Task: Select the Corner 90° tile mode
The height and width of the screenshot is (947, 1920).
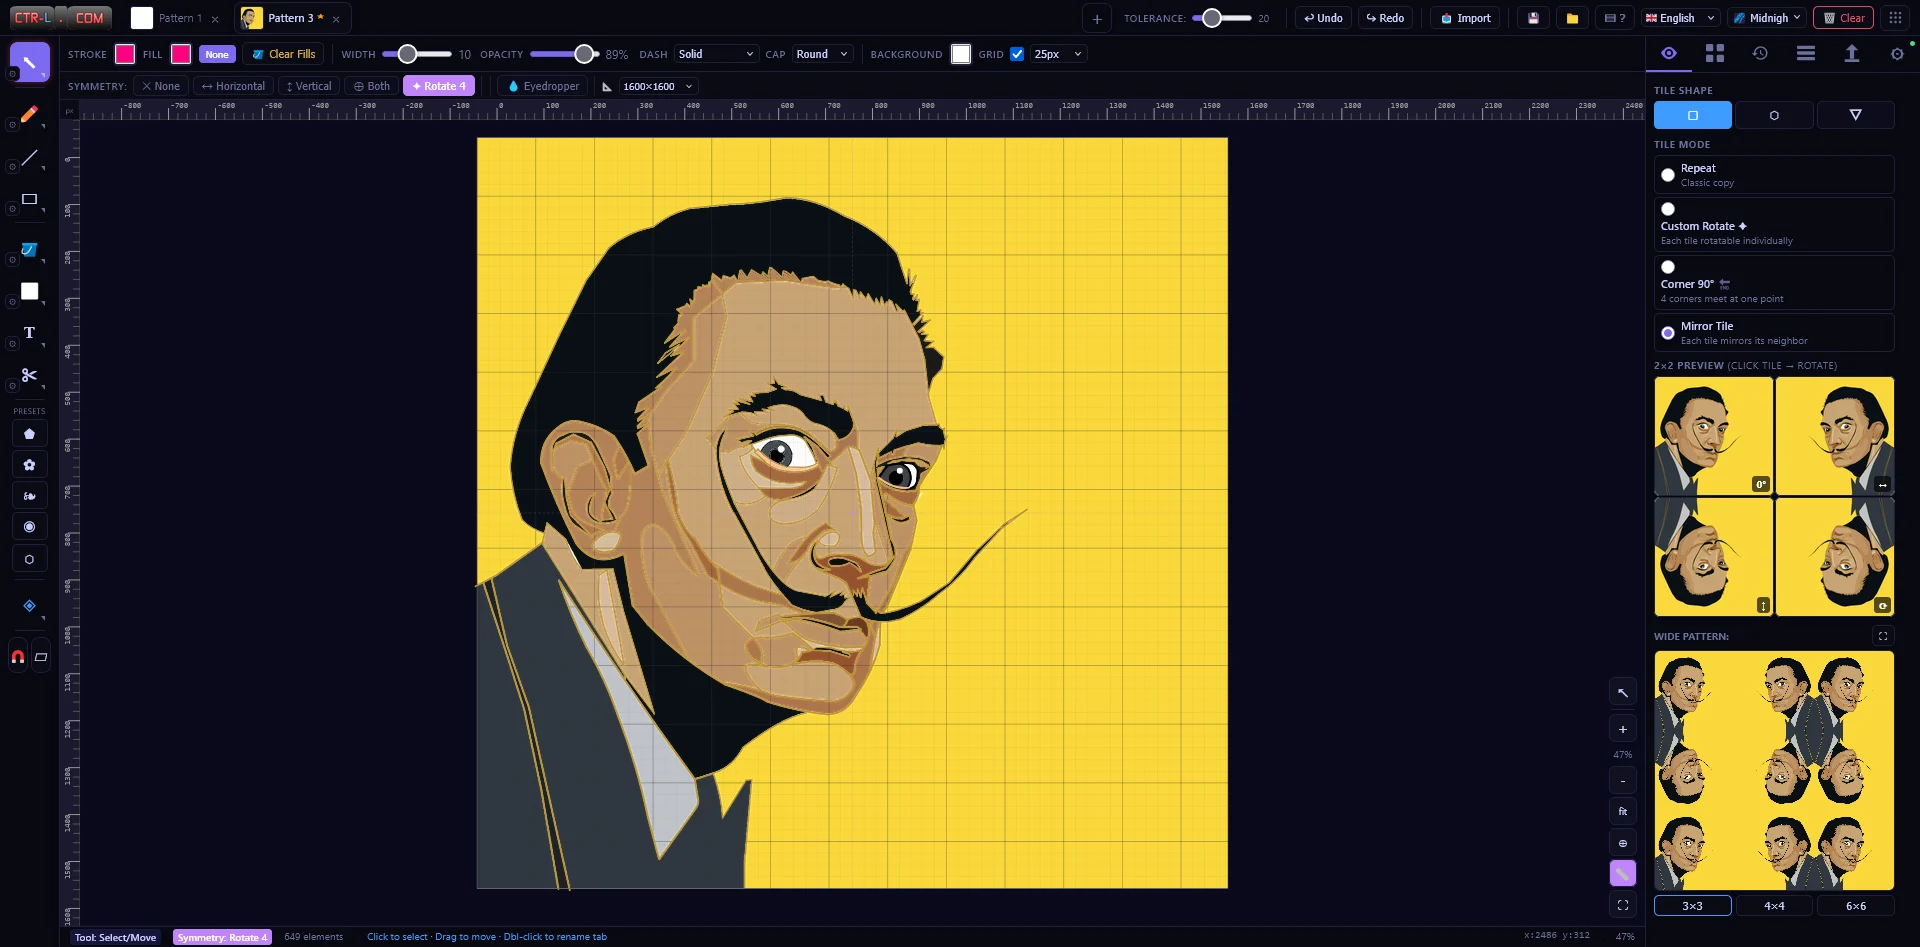Action: click(x=1774, y=283)
